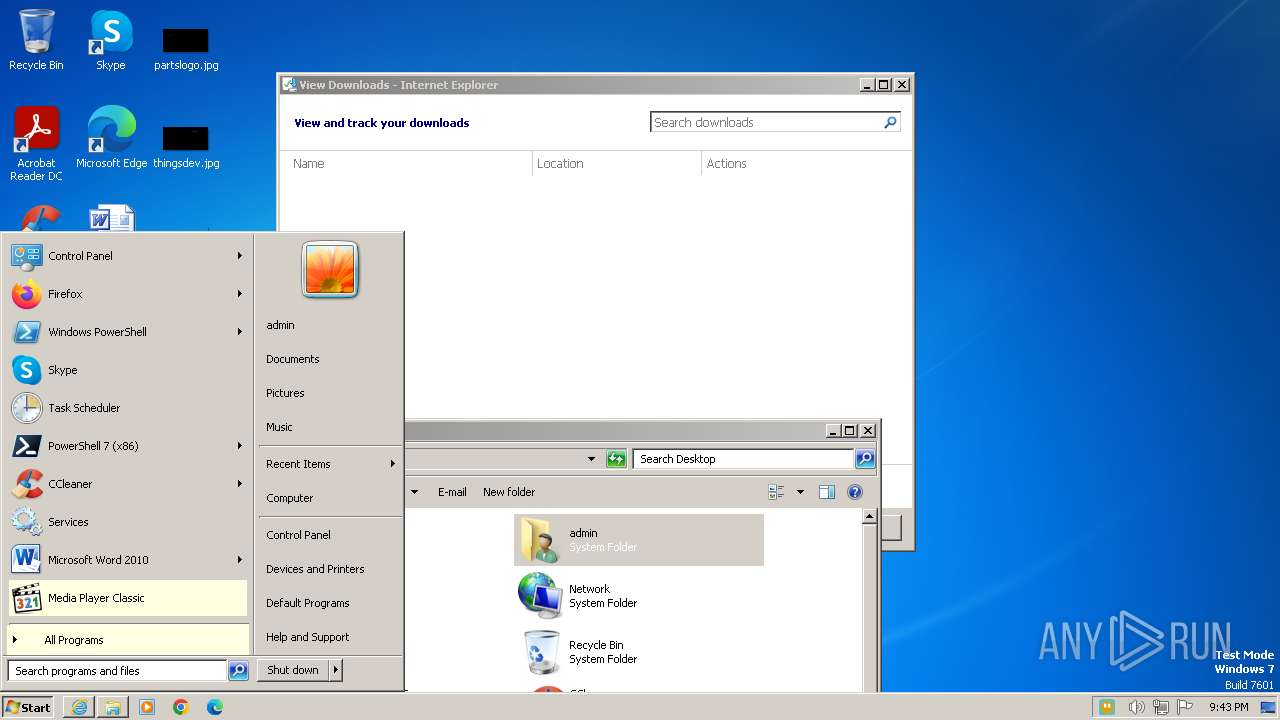Open Windows Explorer taskbar icon

tap(113, 707)
